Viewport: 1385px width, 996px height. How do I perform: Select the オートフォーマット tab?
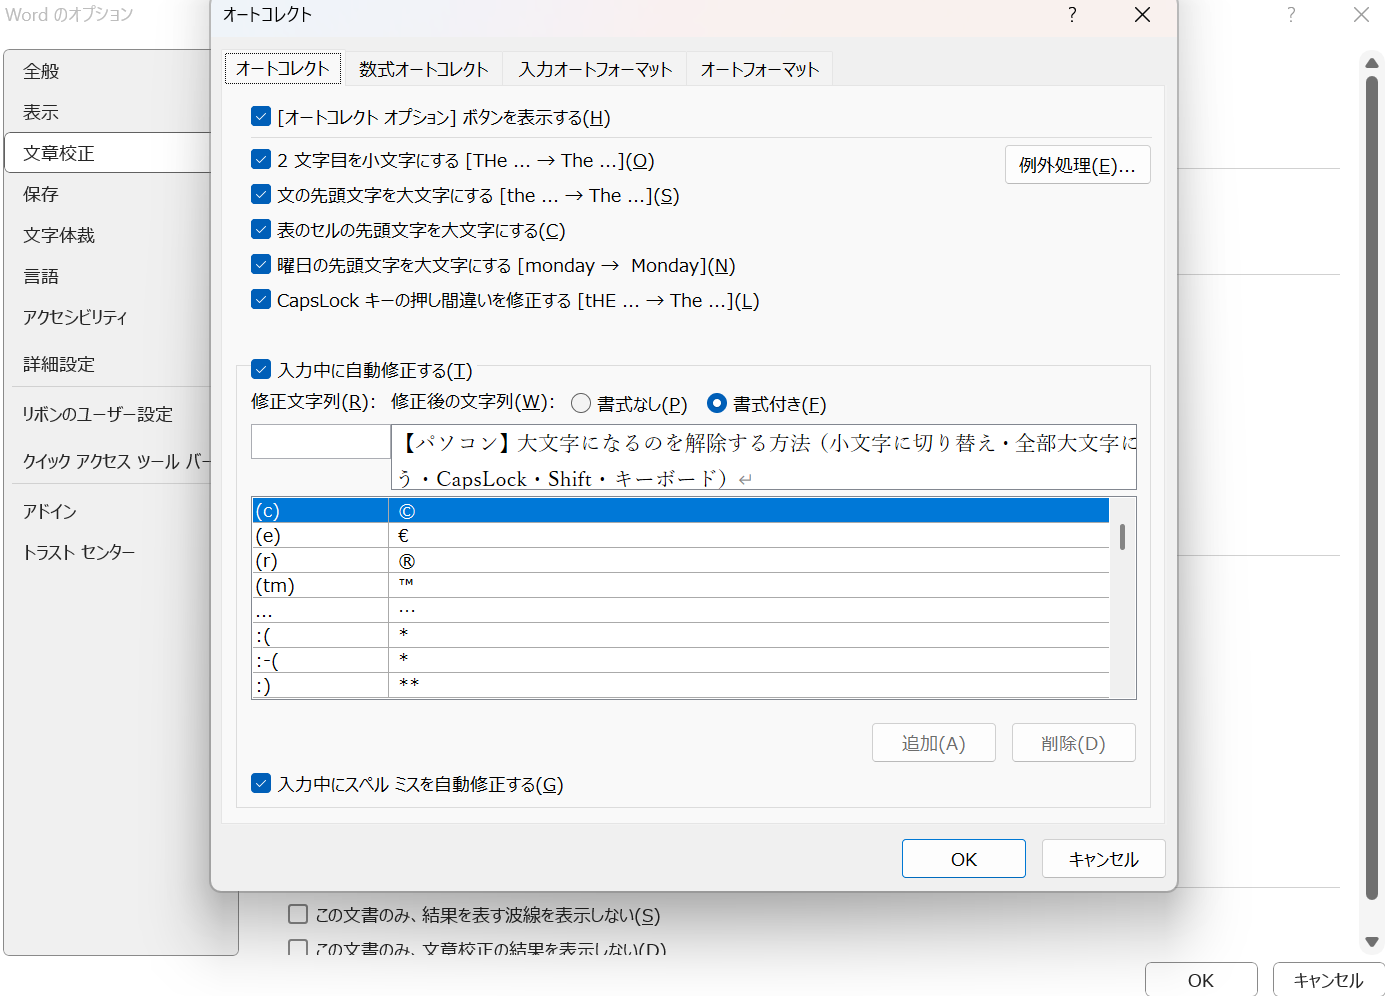tap(759, 69)
